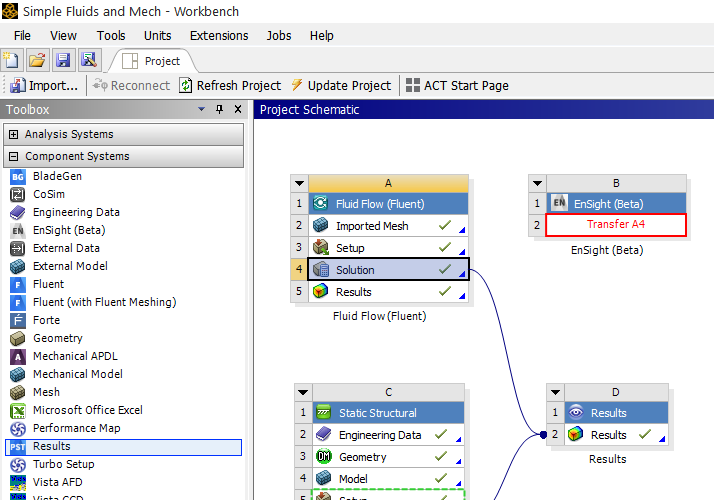Screen dimensions: 714x500
Task: Open system D dropdown arrow
Action: coord(555,392)
